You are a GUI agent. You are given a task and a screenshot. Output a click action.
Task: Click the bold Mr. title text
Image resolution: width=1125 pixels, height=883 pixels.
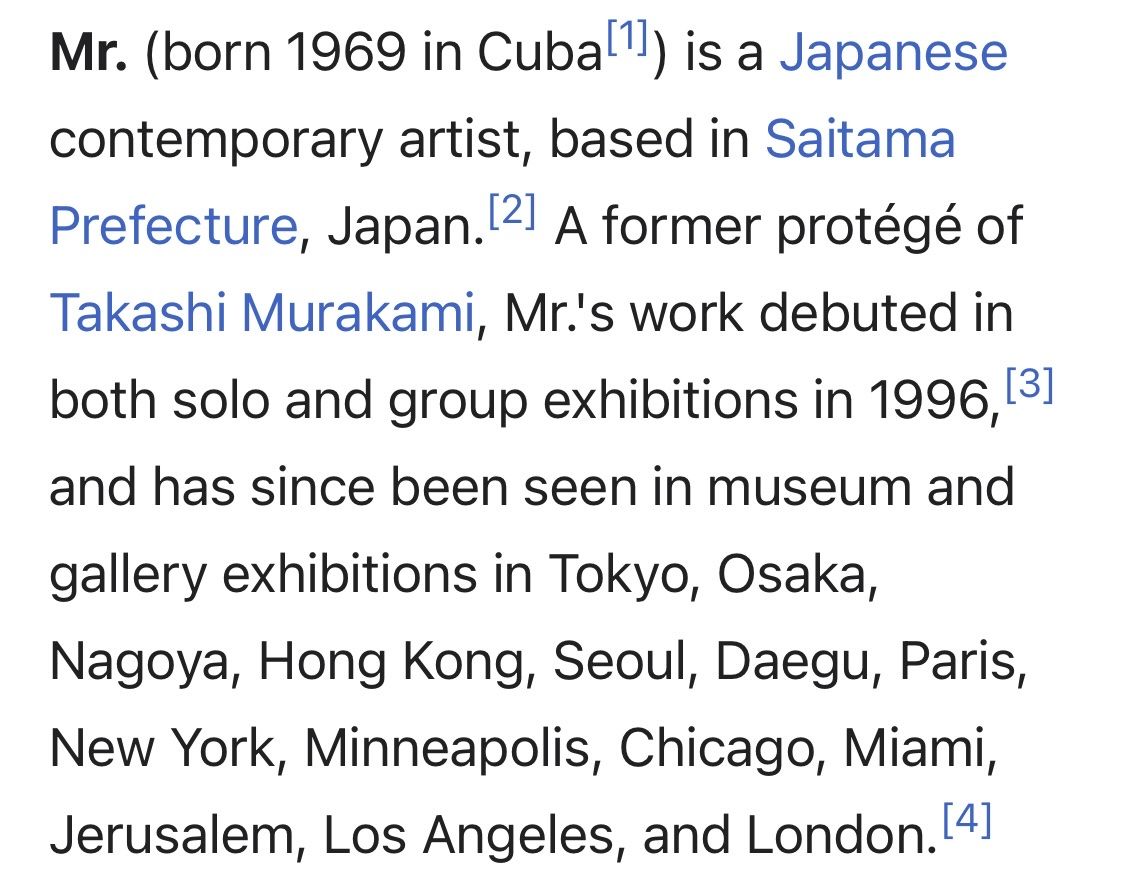pos(89,53)
